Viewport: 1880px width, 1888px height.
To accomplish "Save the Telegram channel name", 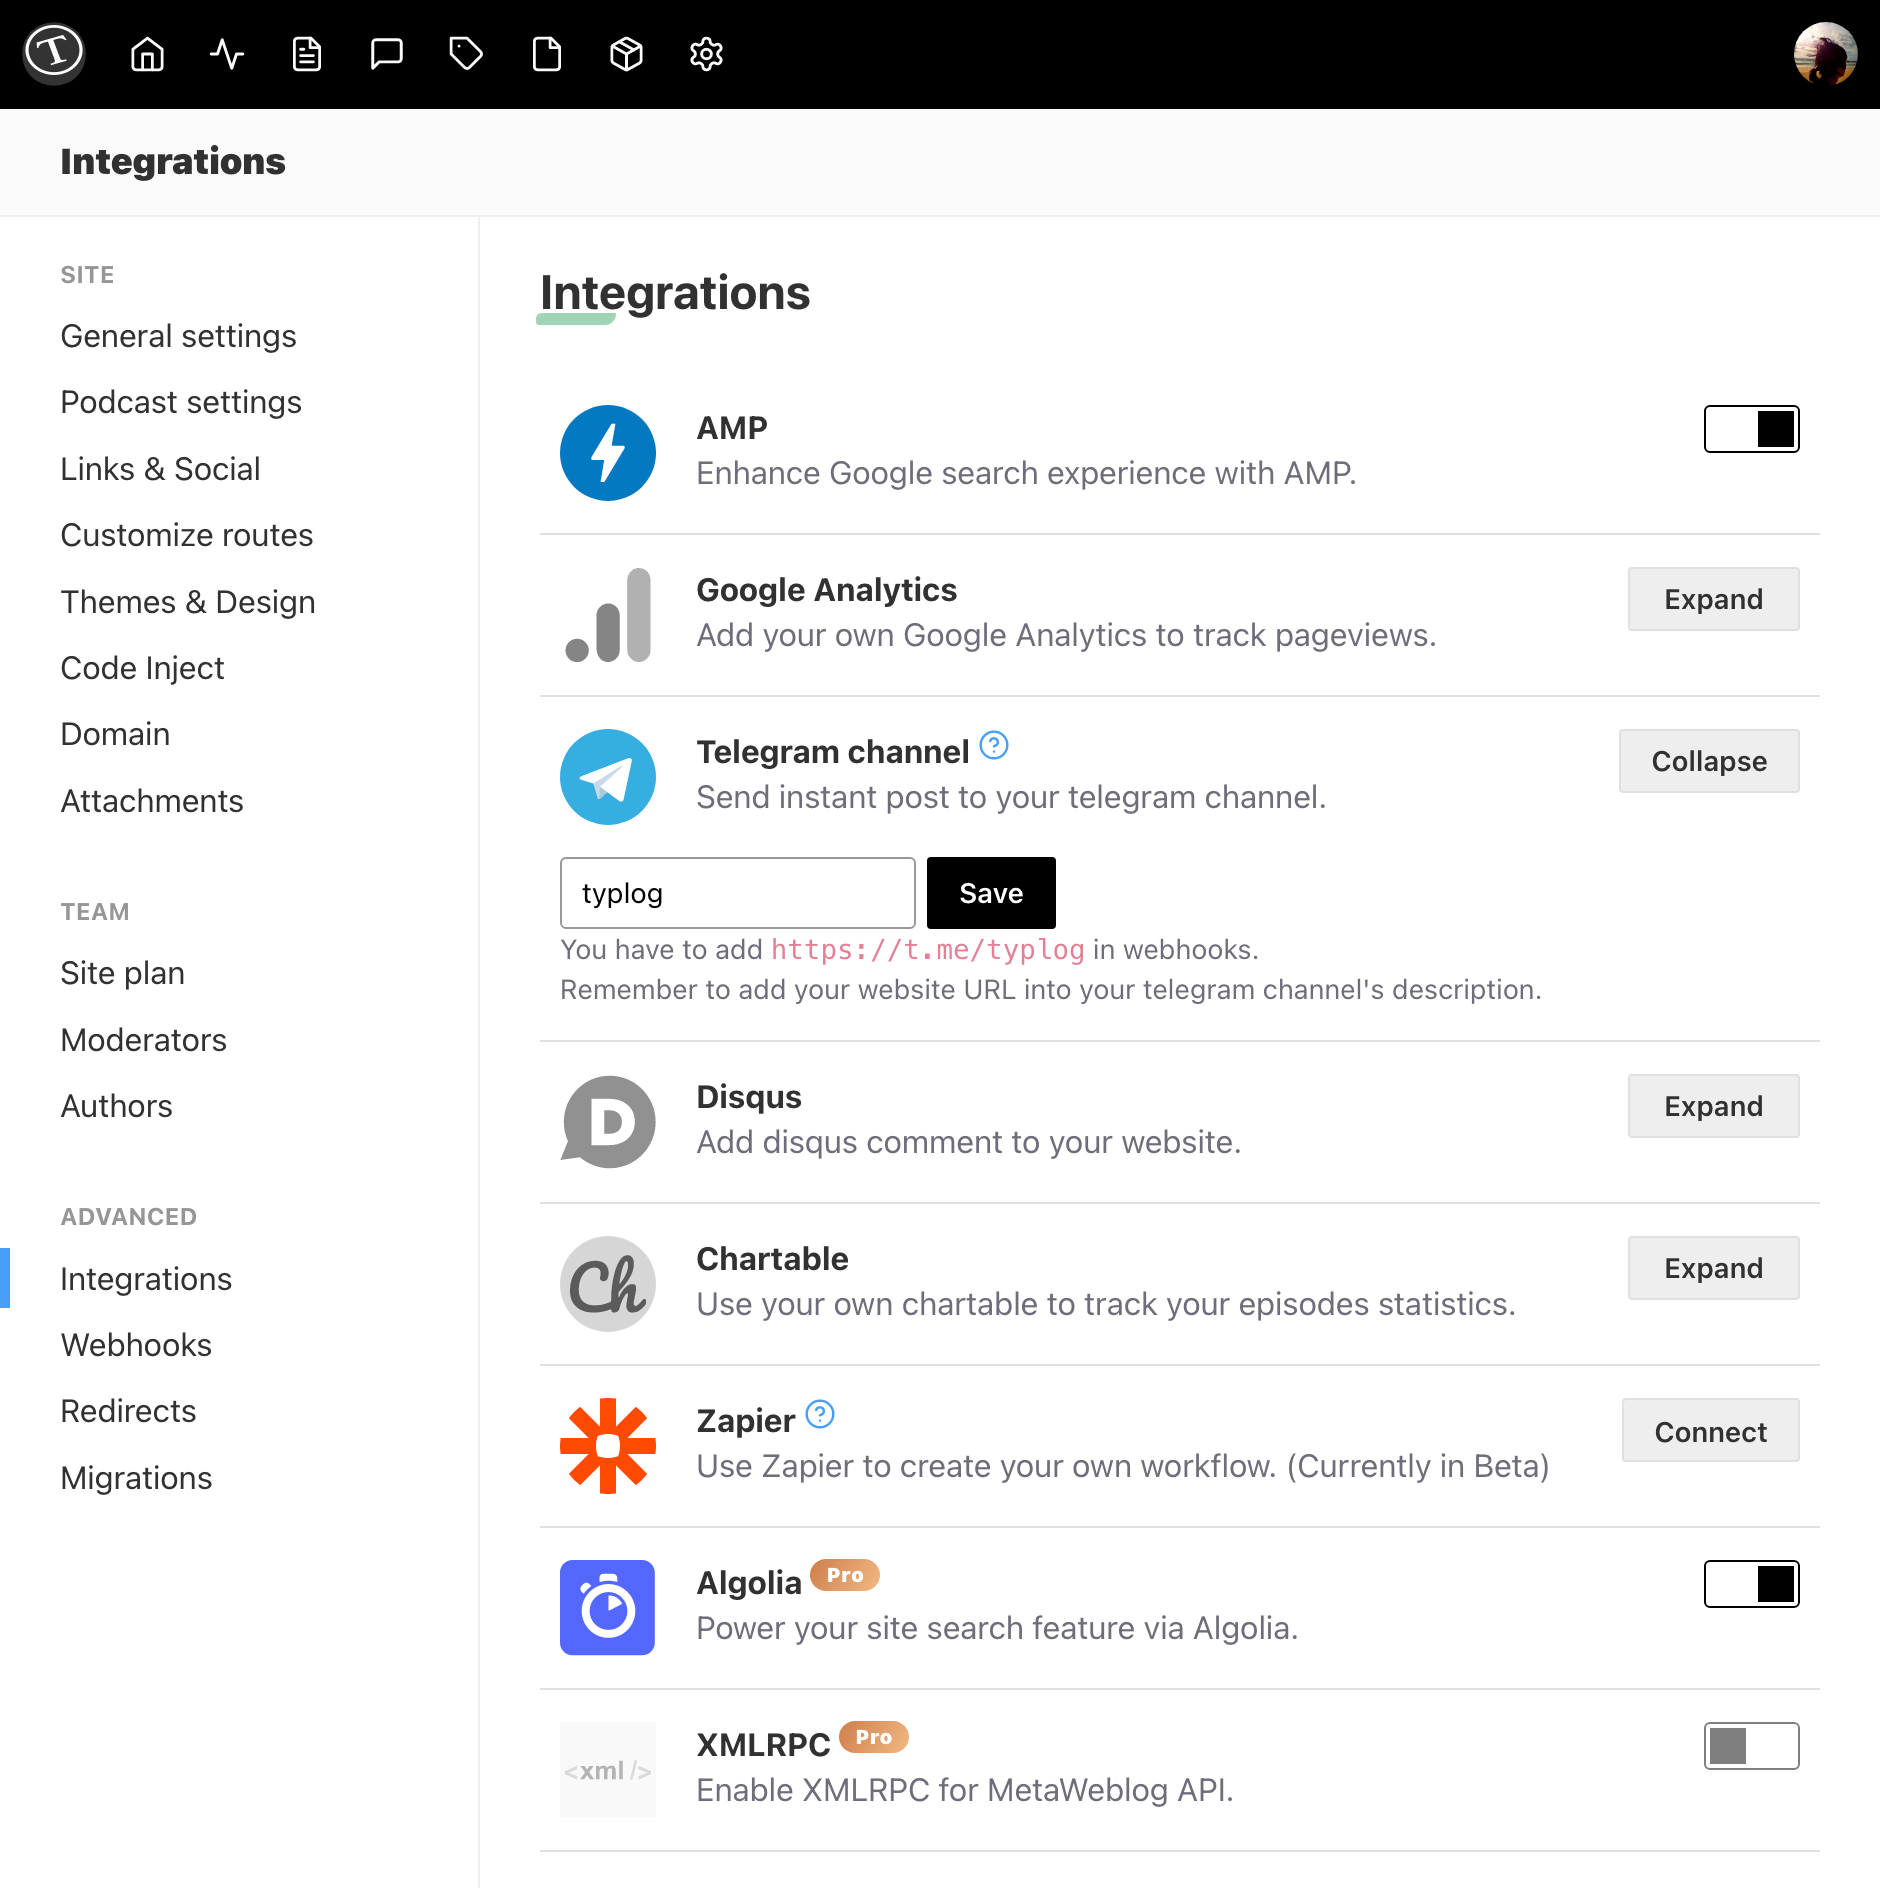I will (x=991, y=893).
